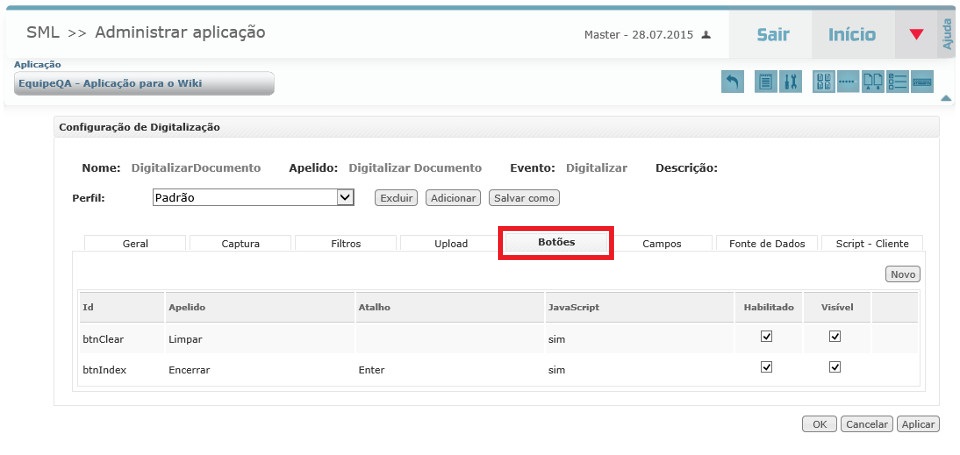Open the tools (screwdriver and wrench) icon
This screenshot has width=960, height=455.
click(x=790, y=83)
